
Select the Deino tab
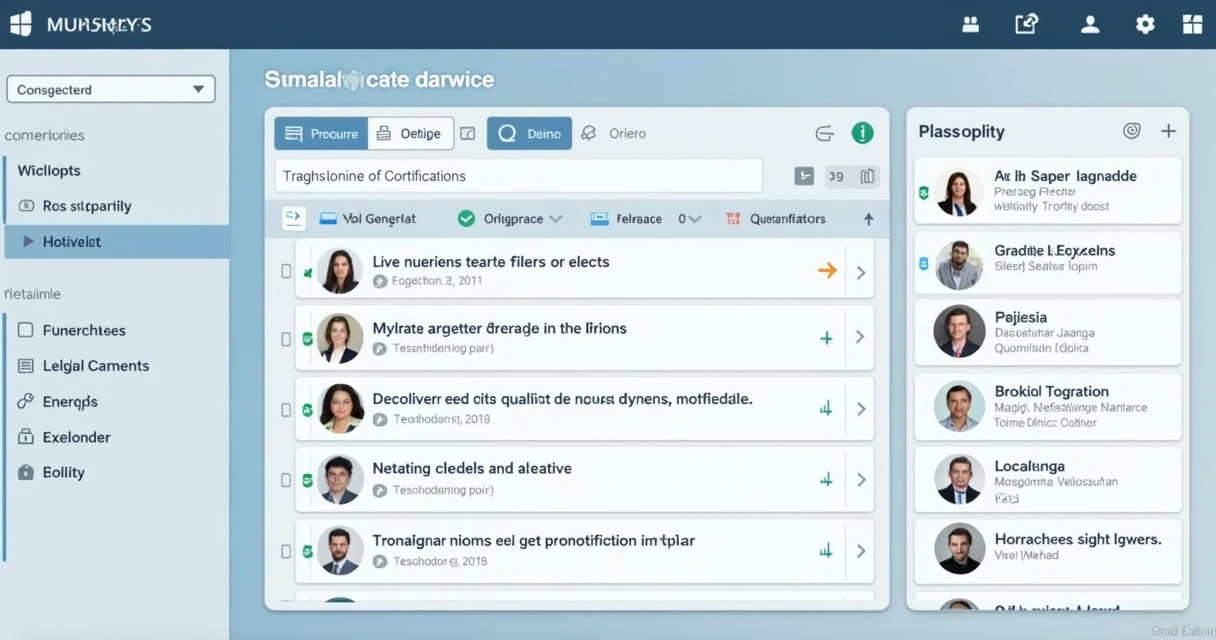coord(528,132)
